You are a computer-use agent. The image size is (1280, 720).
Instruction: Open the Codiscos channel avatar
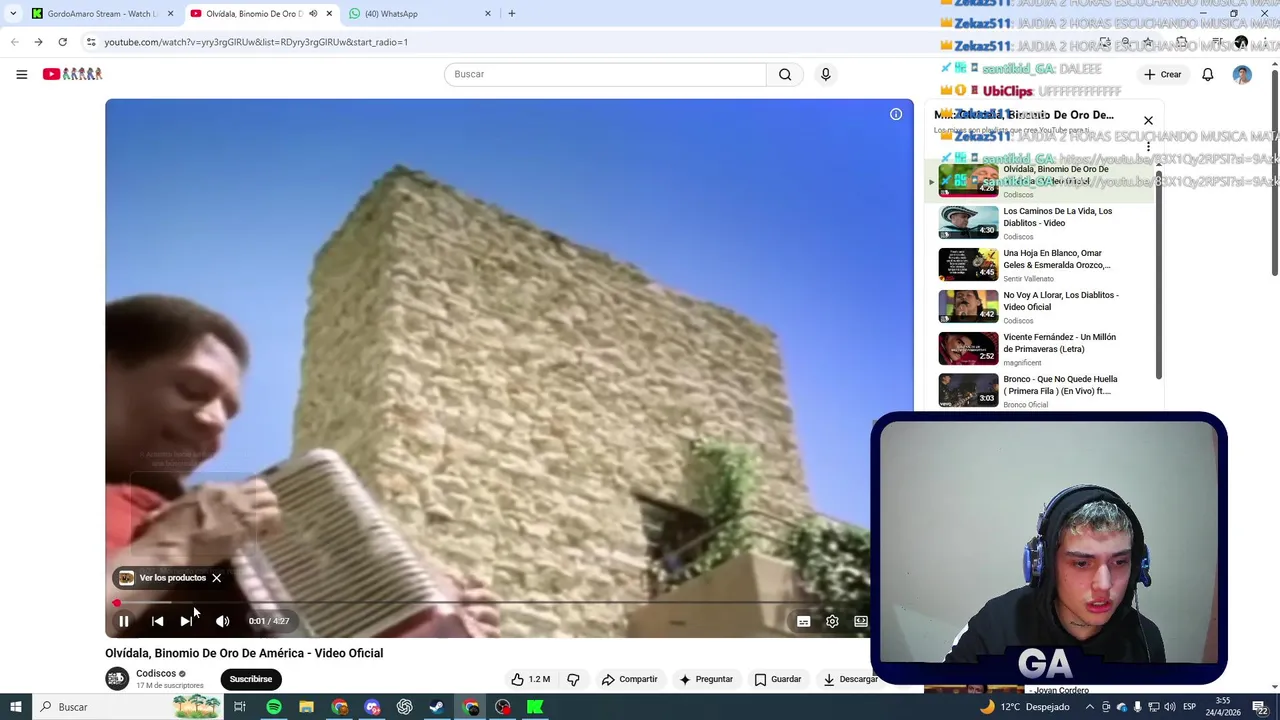click(x=117, y=679)
